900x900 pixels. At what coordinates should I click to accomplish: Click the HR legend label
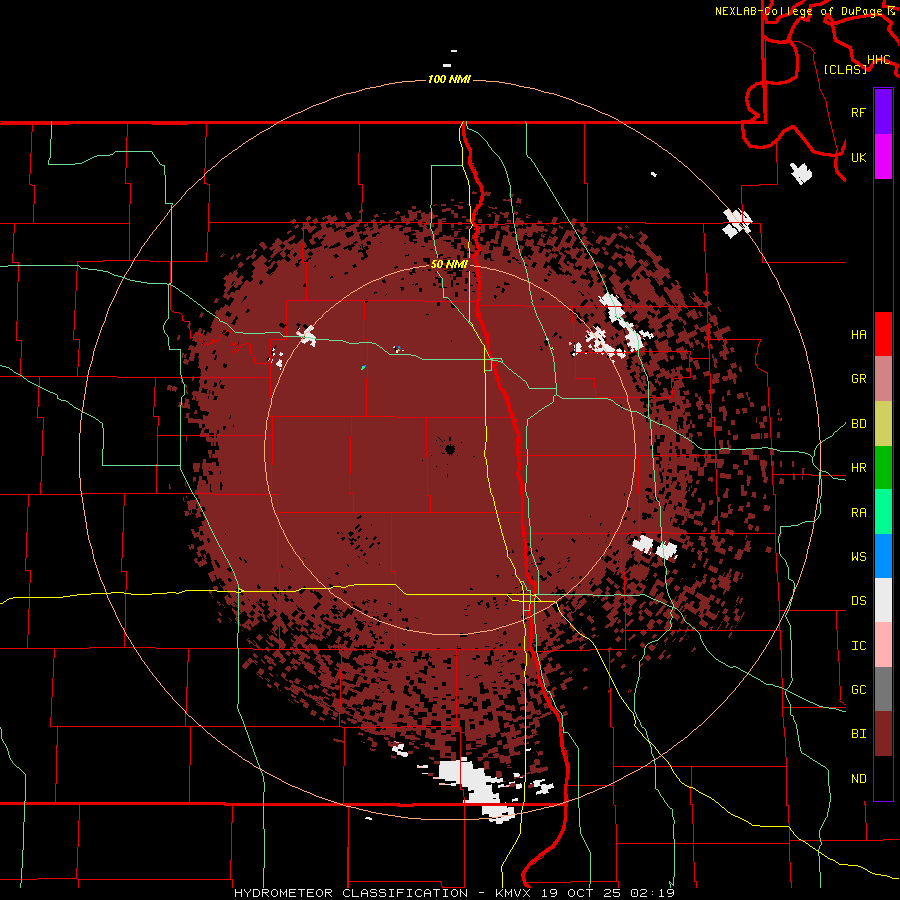point(858,468)
